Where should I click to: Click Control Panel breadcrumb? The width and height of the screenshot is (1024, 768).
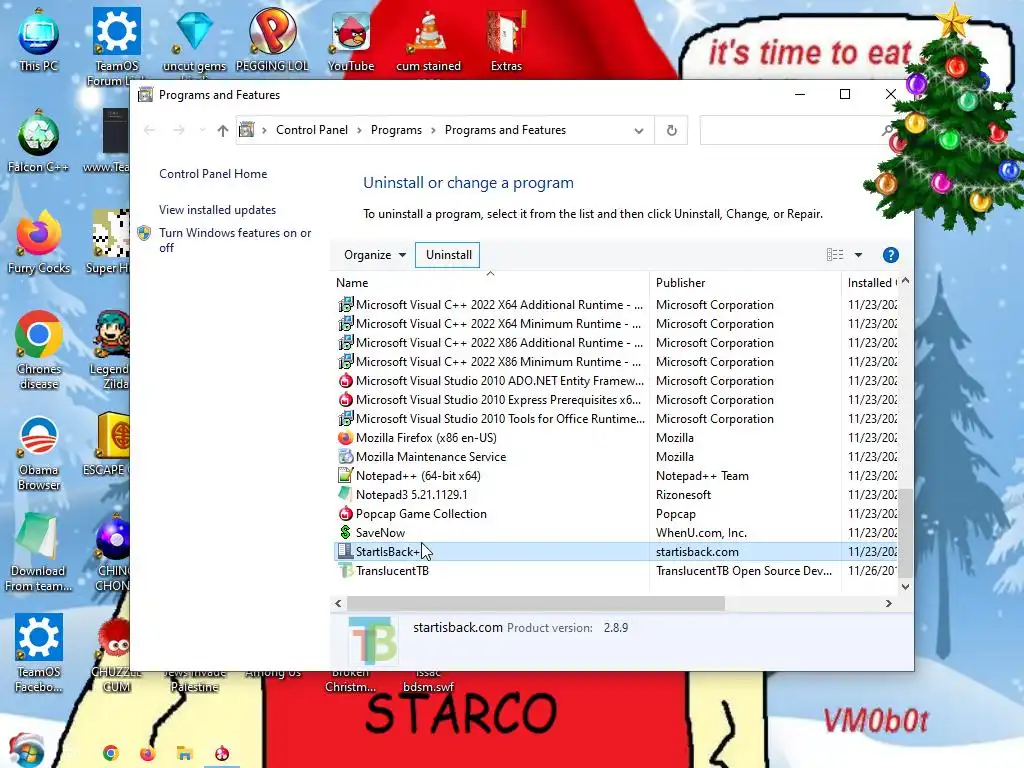(x=312, y=130)
